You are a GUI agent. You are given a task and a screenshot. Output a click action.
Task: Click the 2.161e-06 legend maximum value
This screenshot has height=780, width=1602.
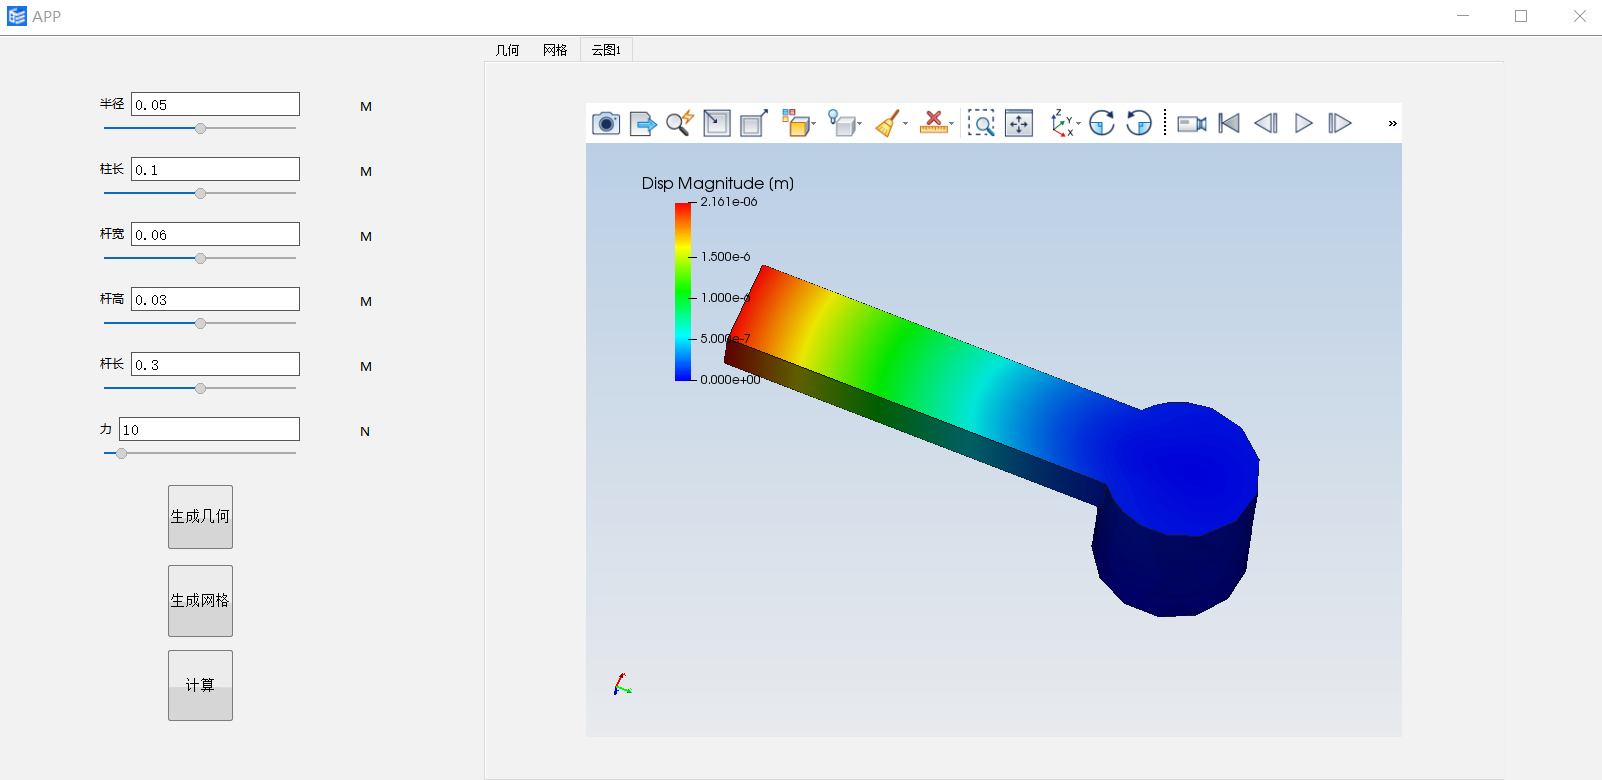tap(729, 202)
